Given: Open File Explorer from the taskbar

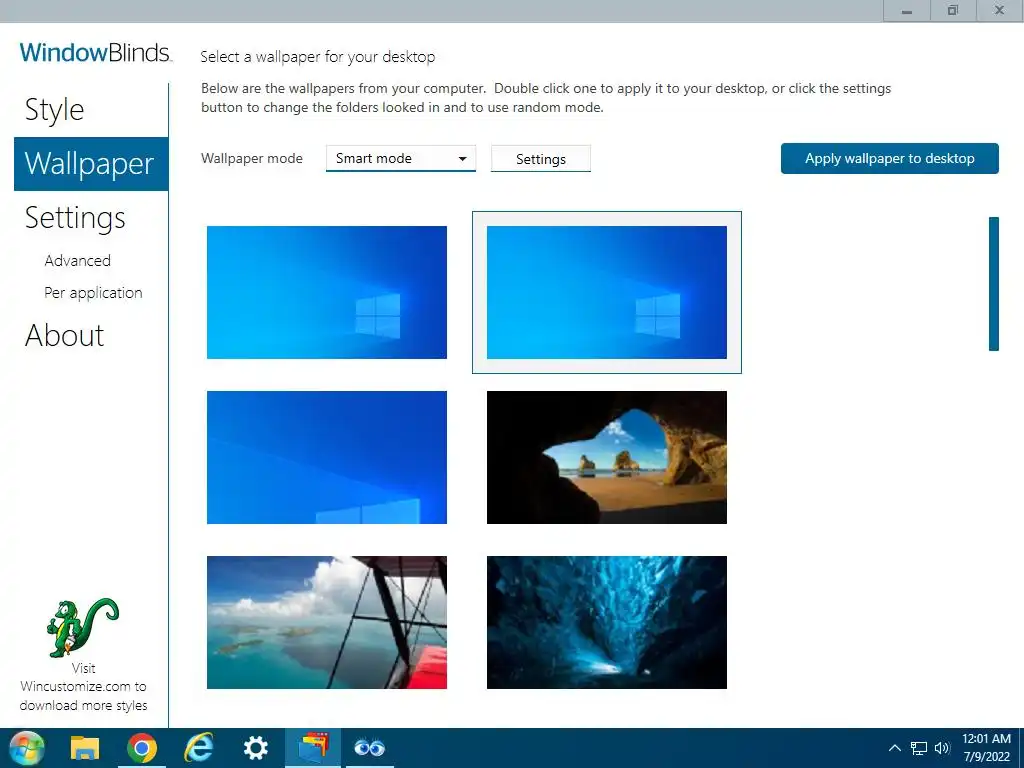Looking at the screenshot, I should point(85,748).
